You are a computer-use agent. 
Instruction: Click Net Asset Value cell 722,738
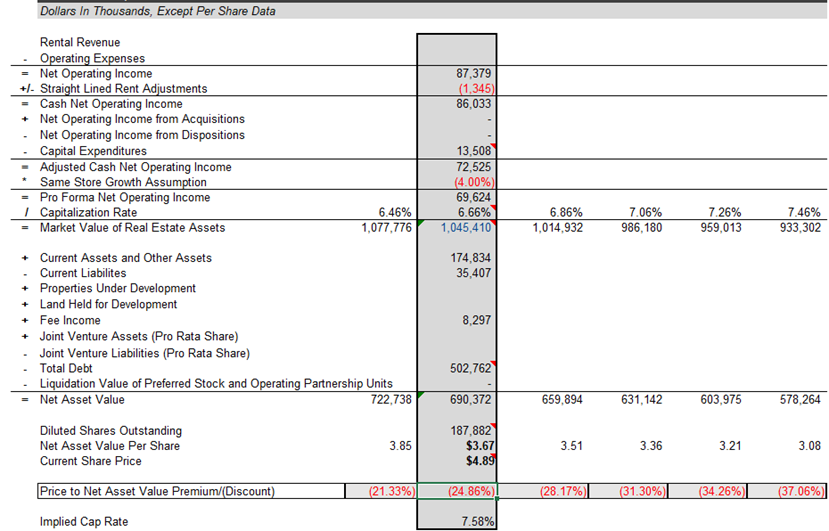click(391, 400)
